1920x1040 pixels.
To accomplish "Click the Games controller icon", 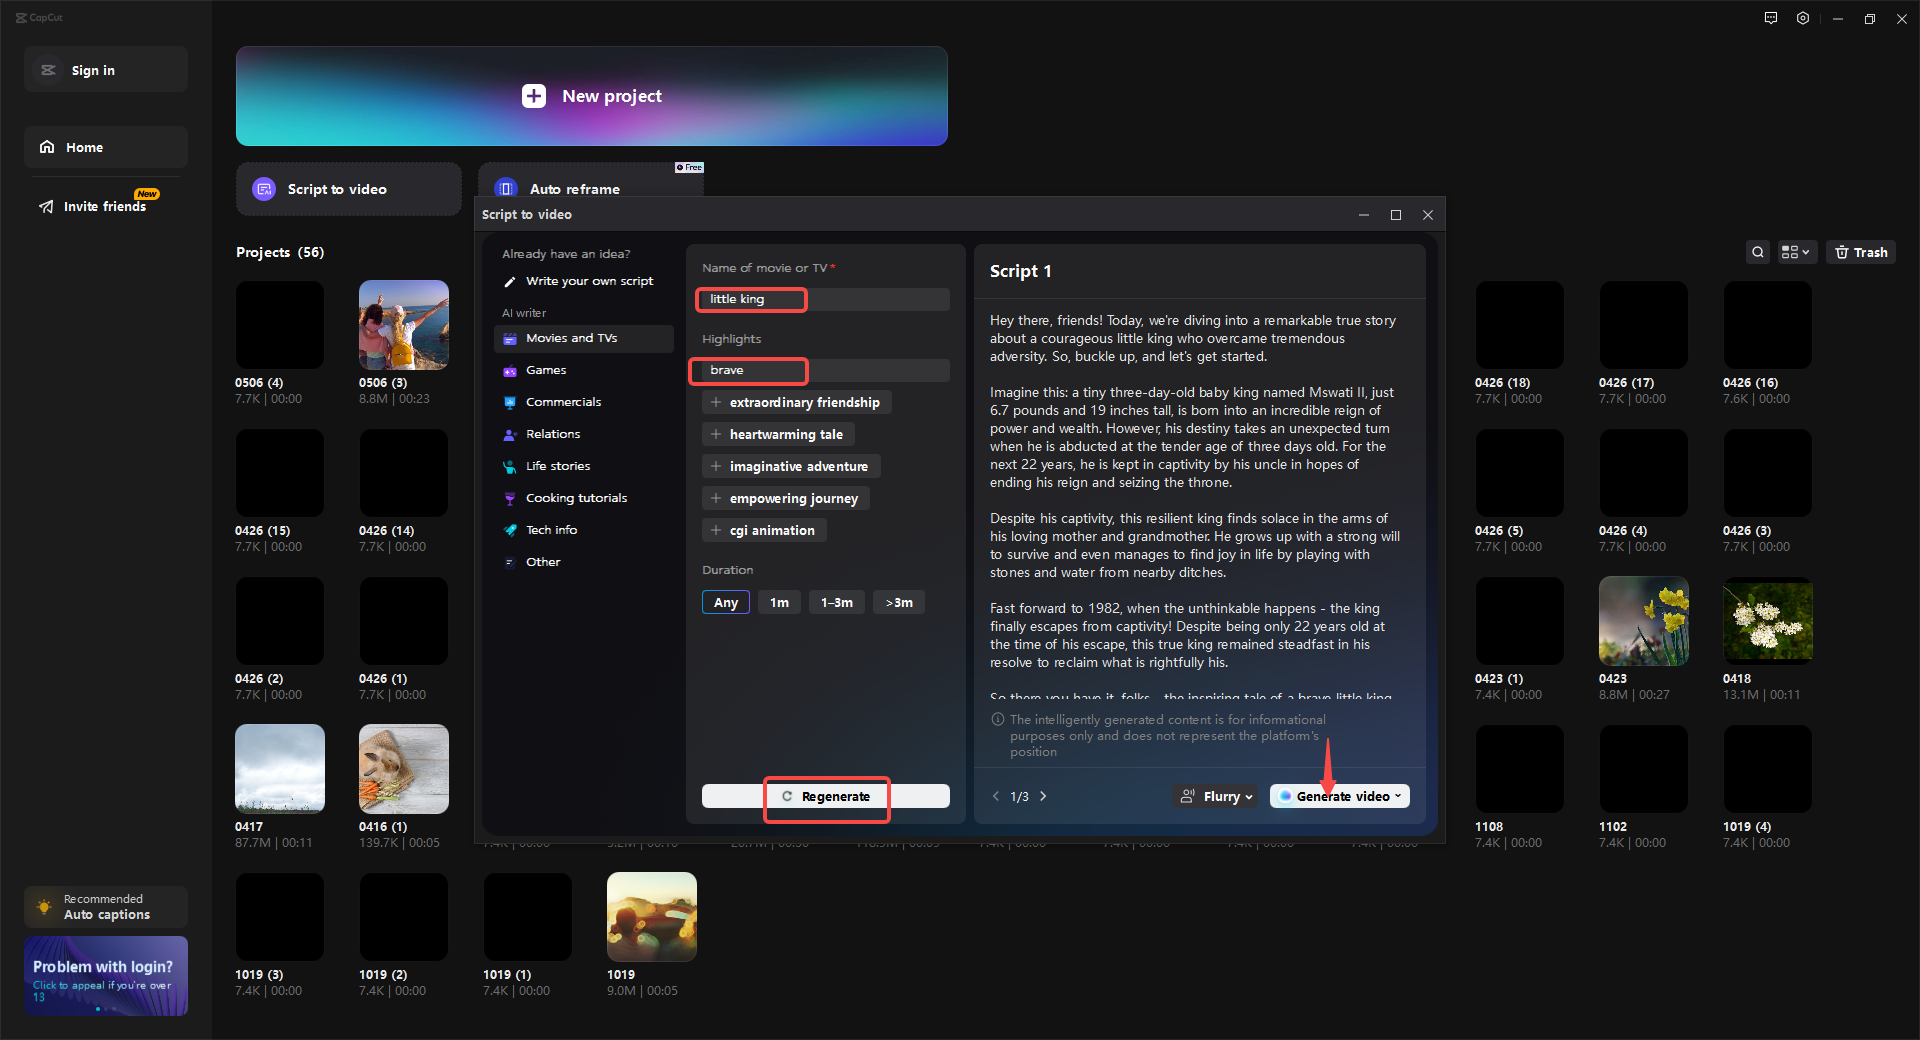I will pyautogui.click(x=510, y=370).
